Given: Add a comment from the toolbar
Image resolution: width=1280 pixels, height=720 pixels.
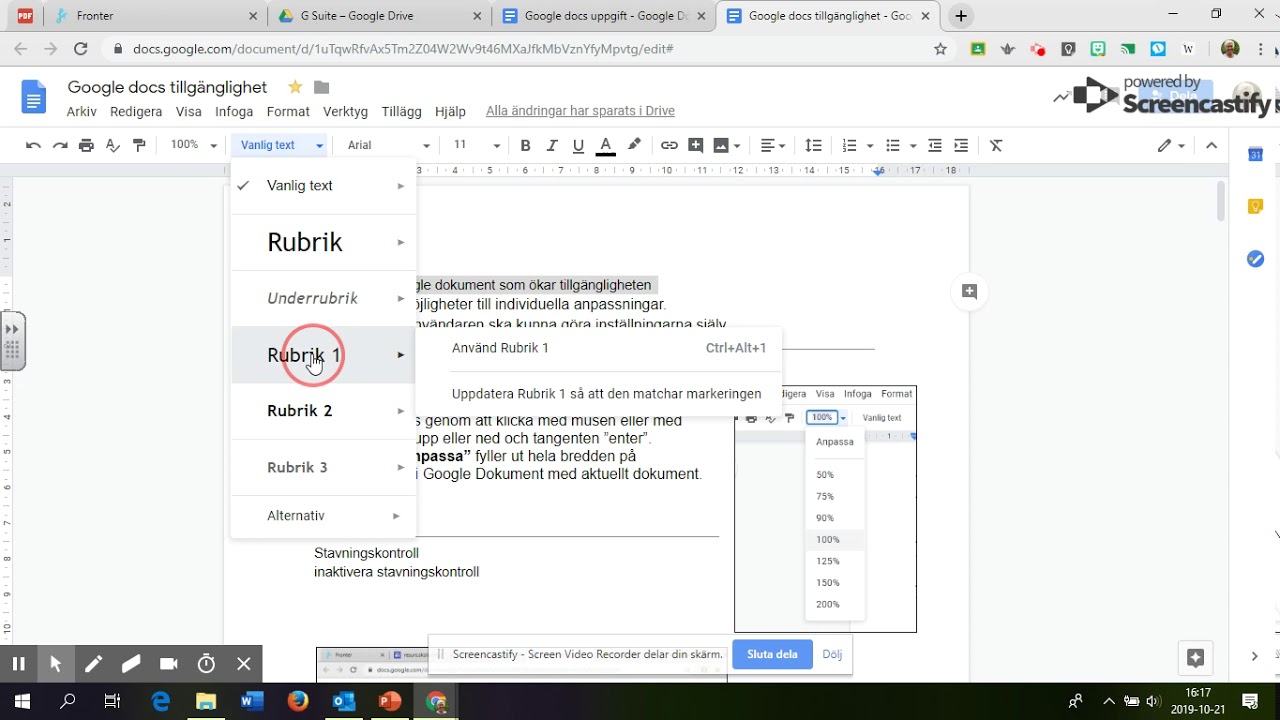Looking at the screenshot, I should [x=696, y=145].
